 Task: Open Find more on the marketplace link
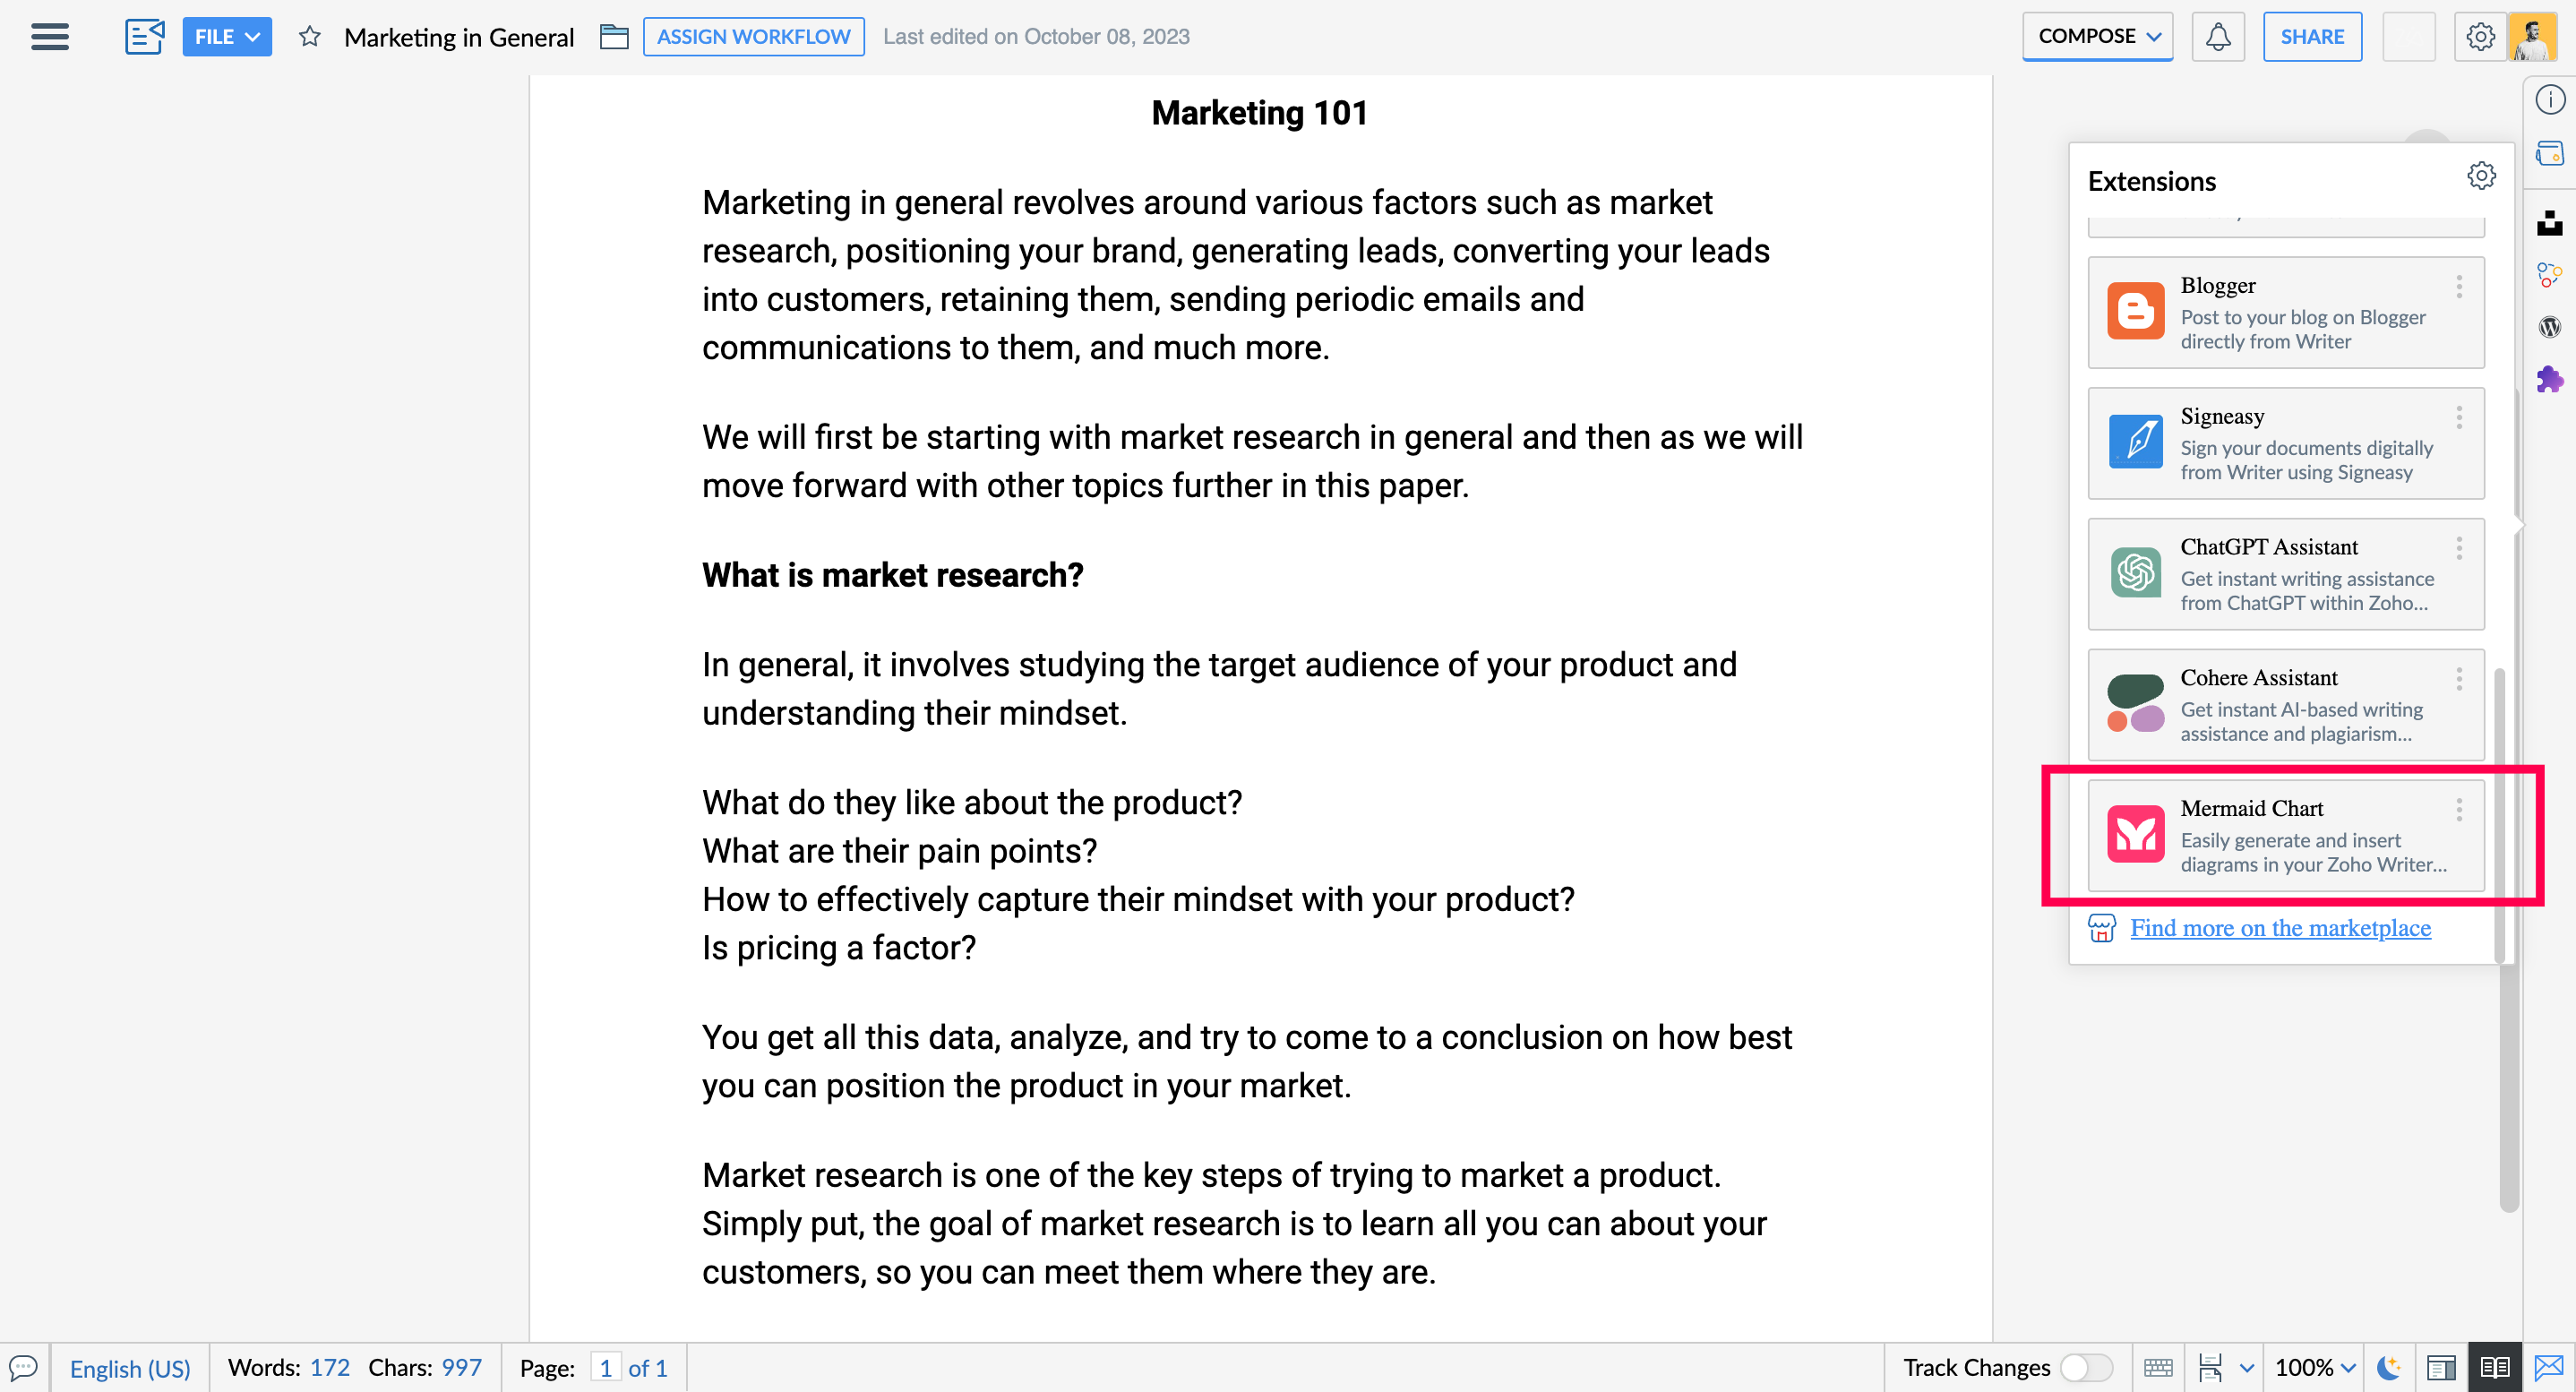2280,928
